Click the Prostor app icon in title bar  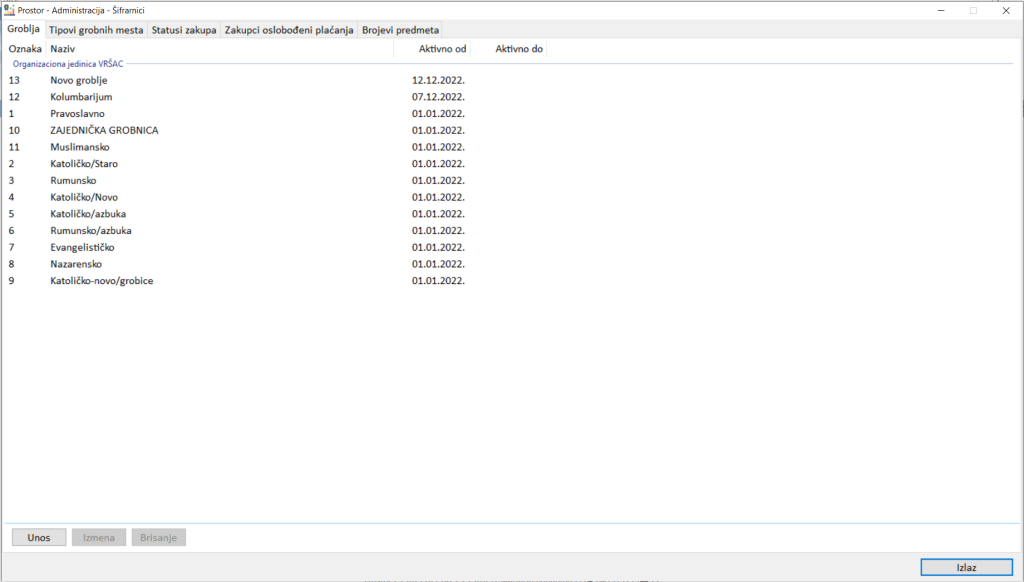(10, 10)
